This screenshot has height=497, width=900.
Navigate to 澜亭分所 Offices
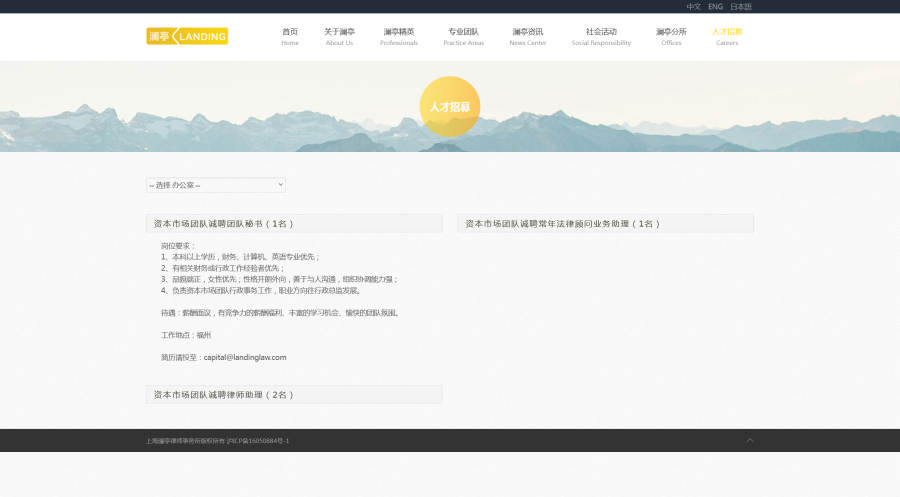671,36
